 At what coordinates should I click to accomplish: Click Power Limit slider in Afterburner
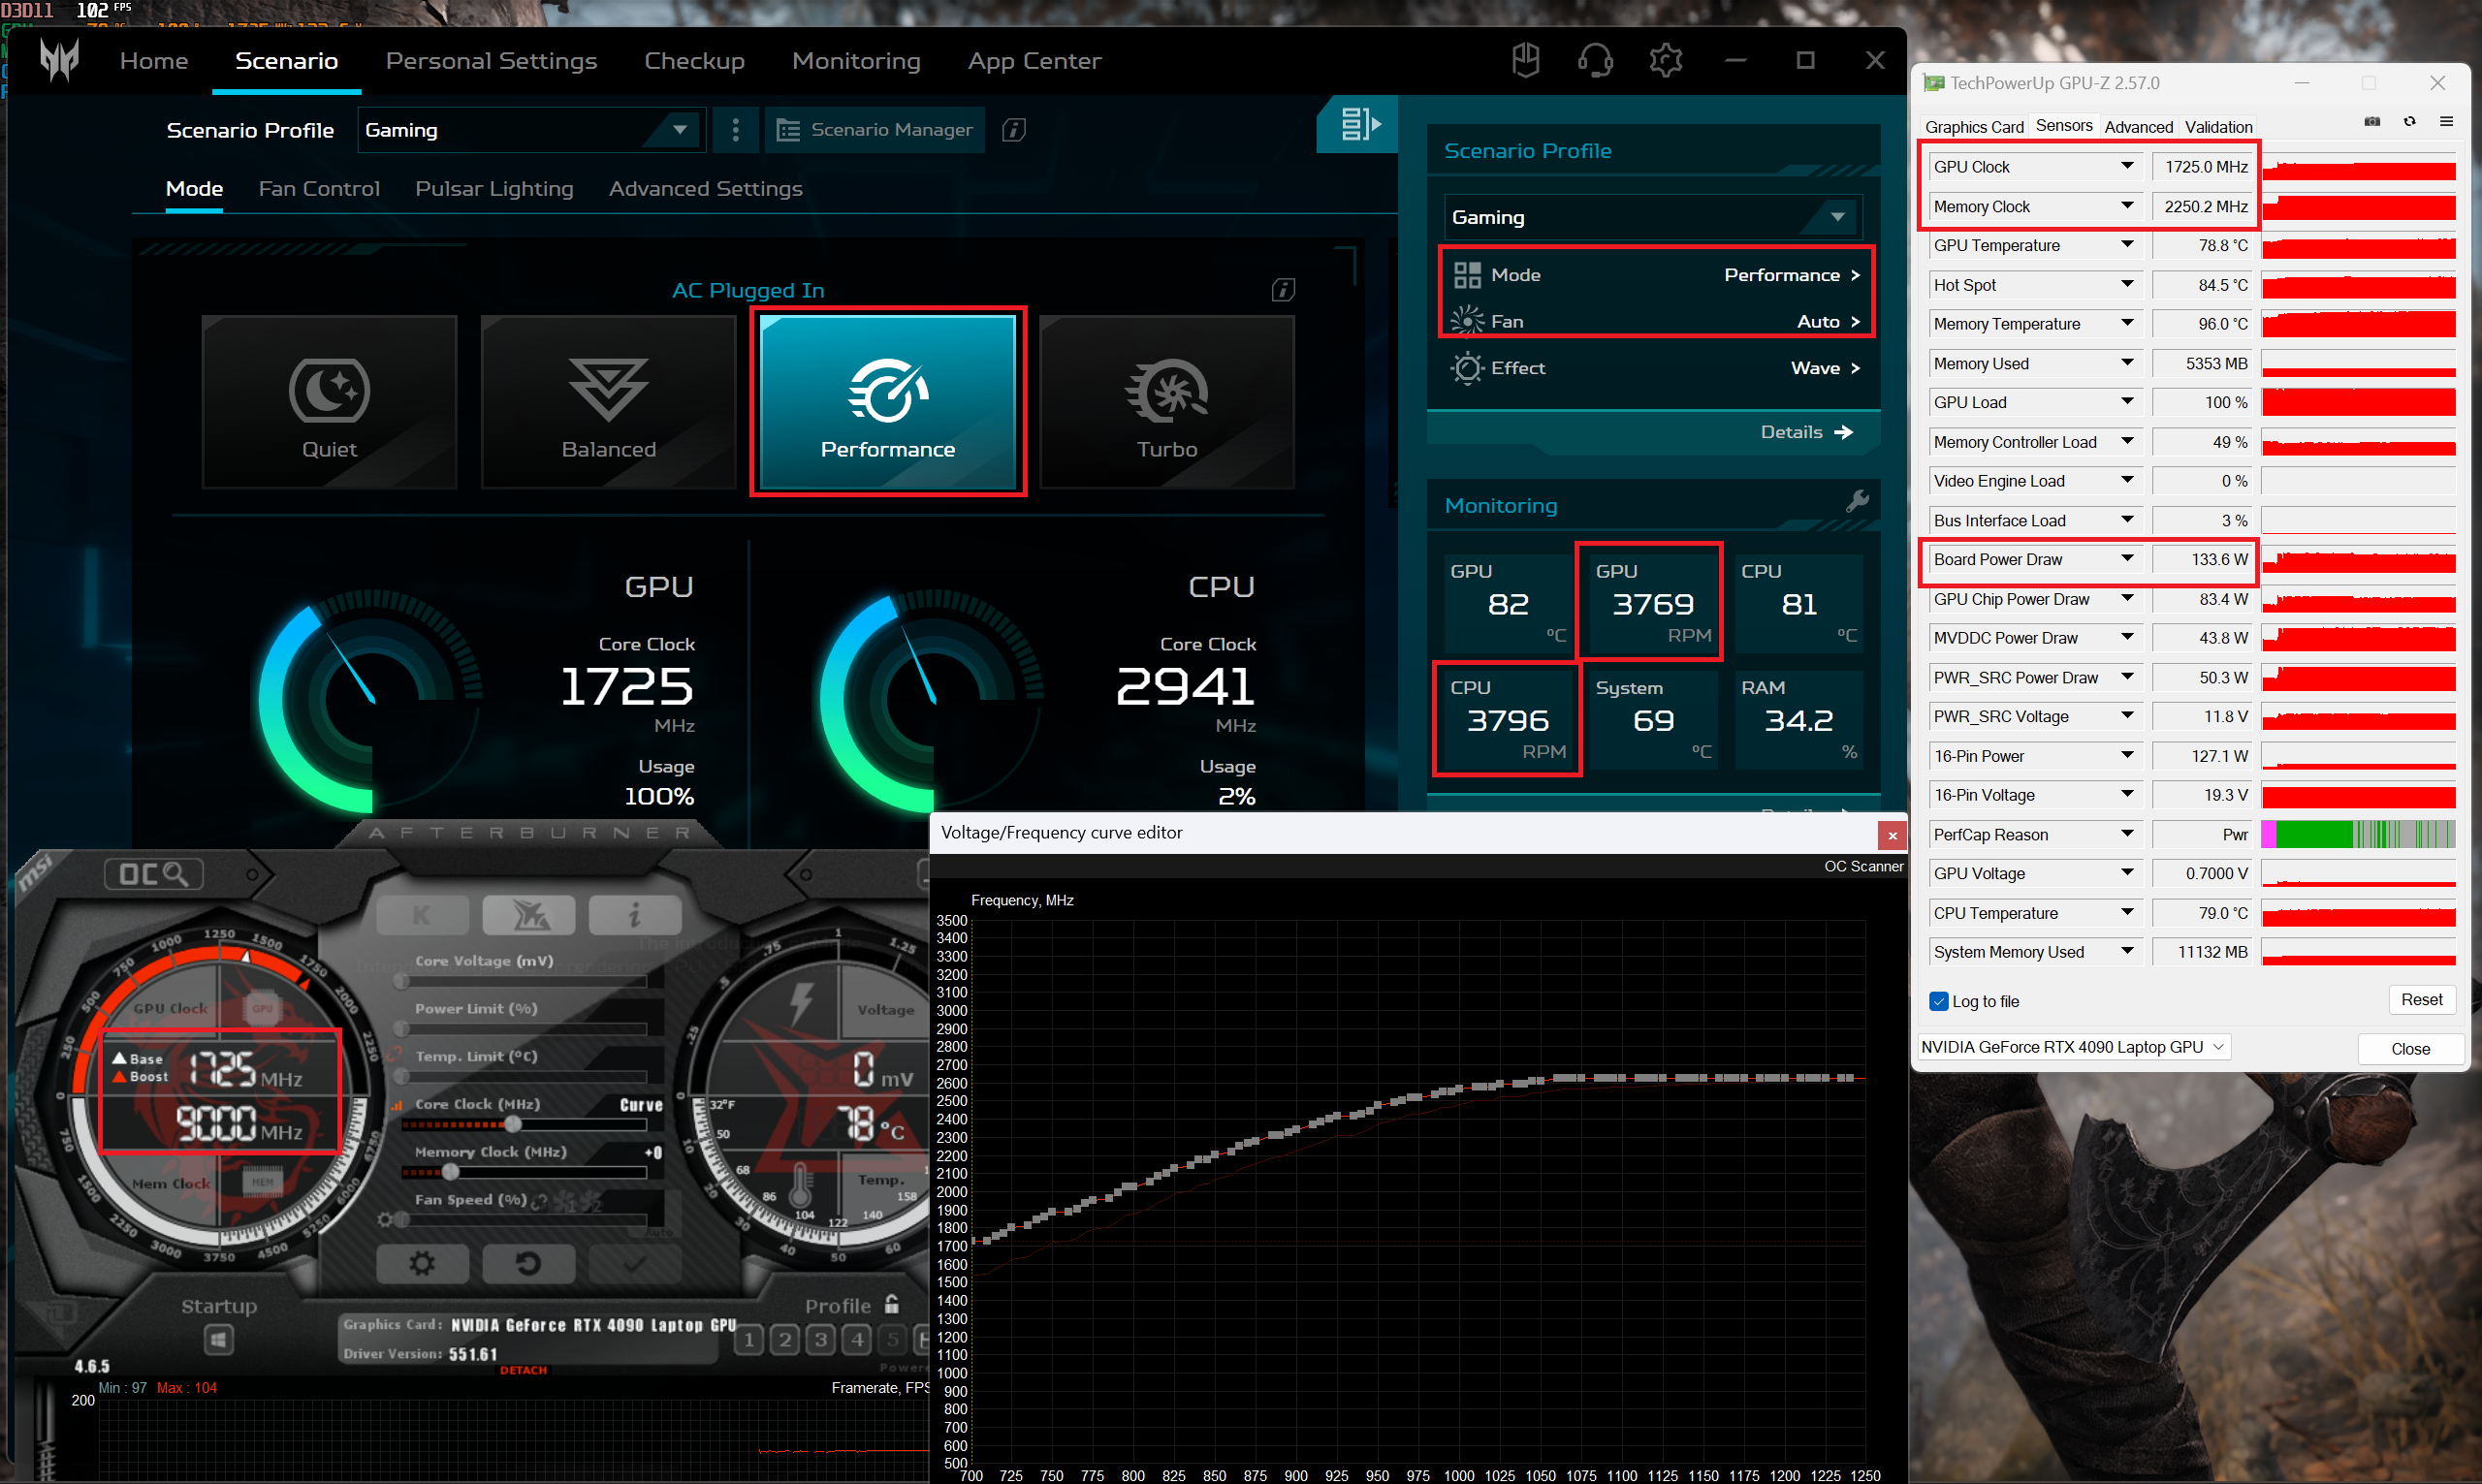pos(524,1029)
